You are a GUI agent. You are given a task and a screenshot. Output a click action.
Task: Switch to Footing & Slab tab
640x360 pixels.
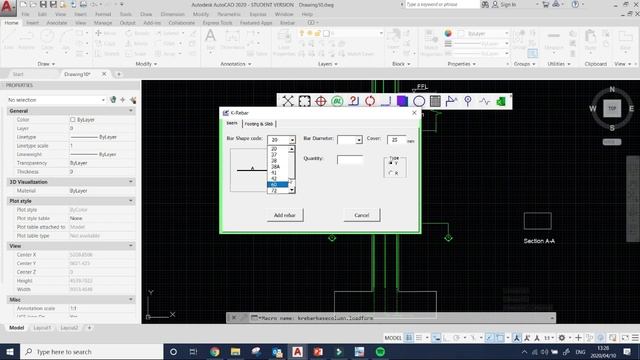[x=259, y=124]
